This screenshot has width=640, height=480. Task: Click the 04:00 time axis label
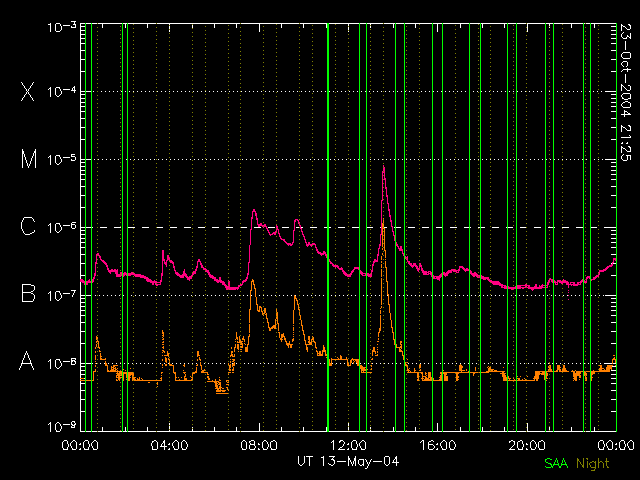click(169, 445)
